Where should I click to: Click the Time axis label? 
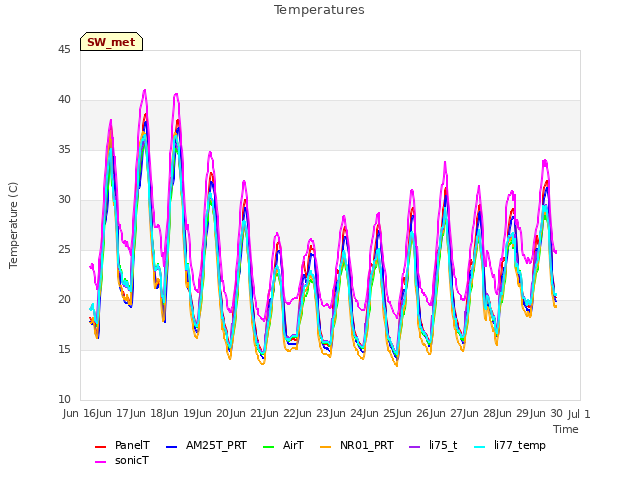(x=566, y=429)
